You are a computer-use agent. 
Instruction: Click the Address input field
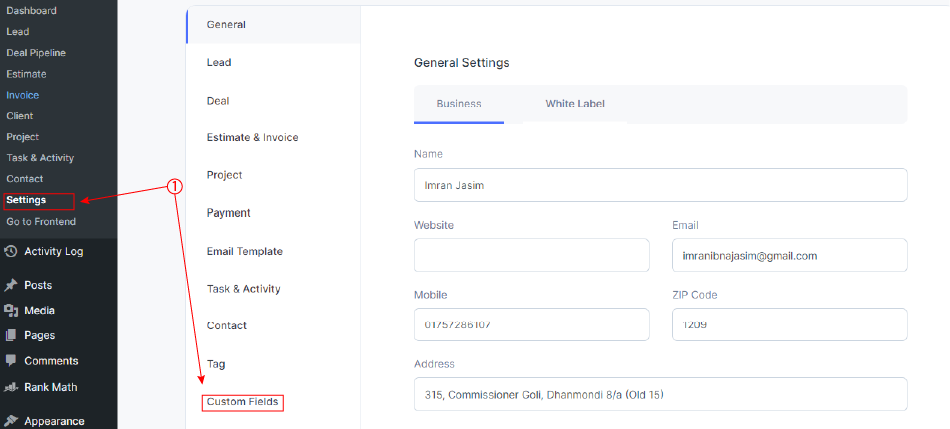coord(660,394)
